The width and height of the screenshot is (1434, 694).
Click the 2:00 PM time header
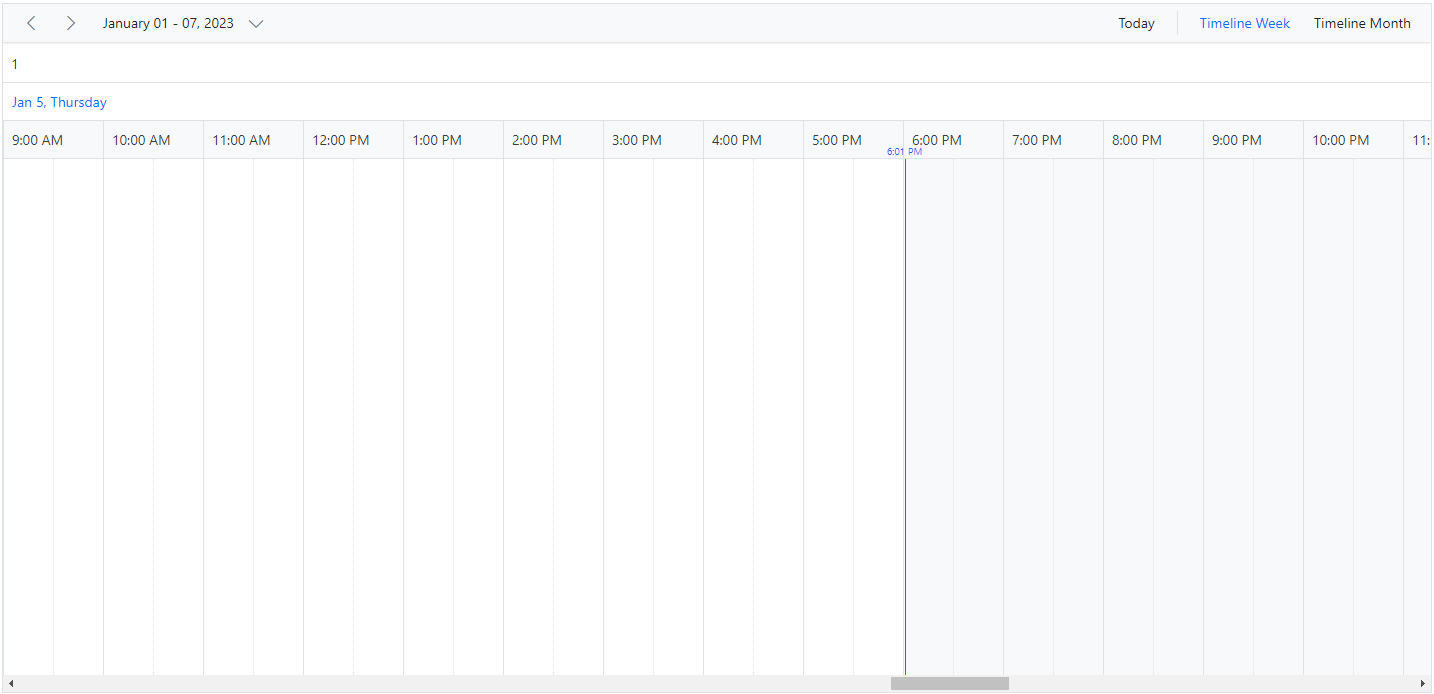[x=553, y=140]
